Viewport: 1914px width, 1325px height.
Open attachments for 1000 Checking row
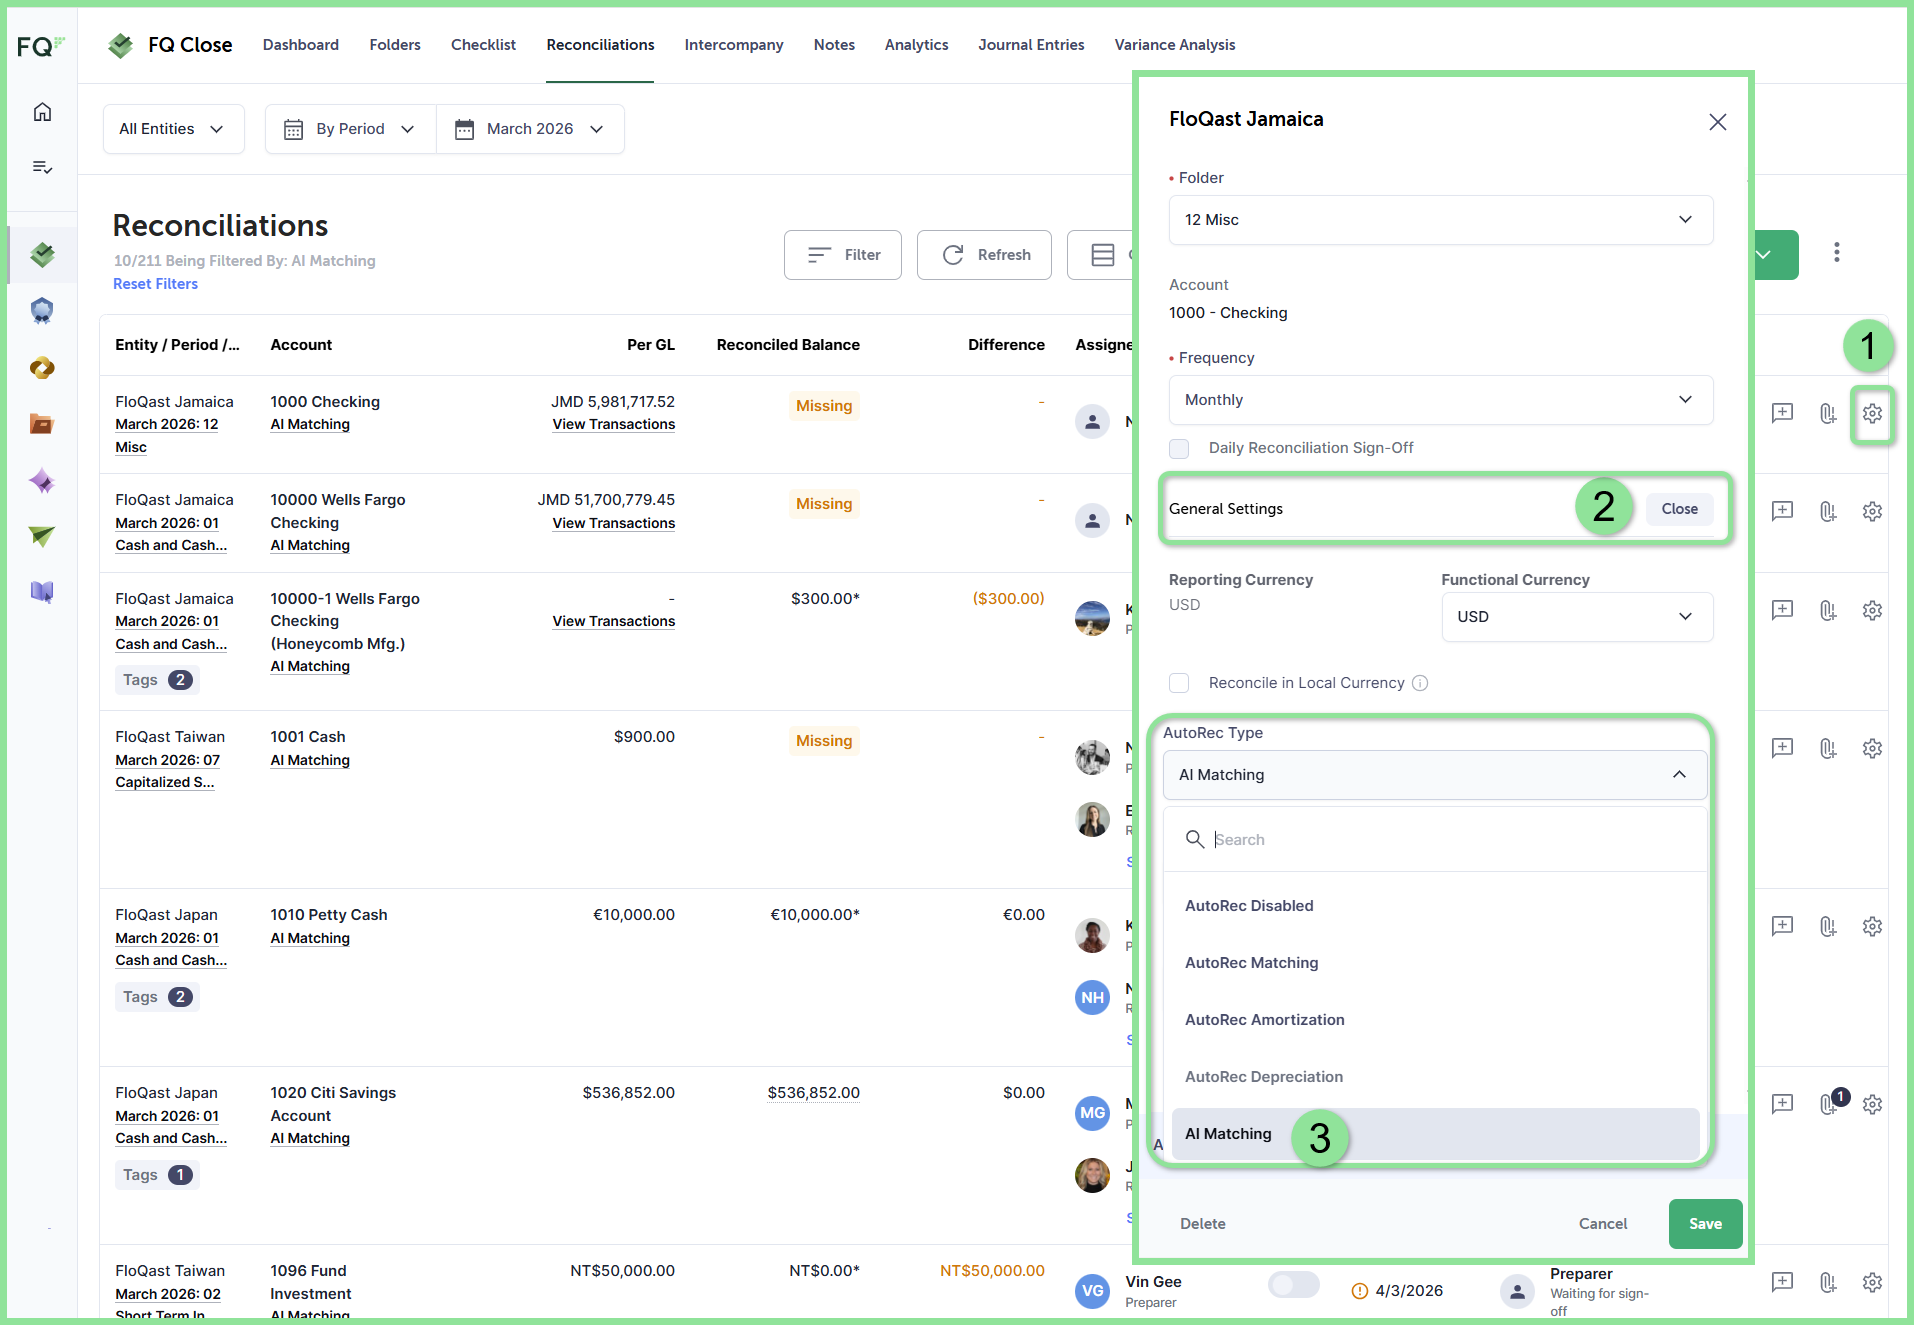pyautogui.click(x=1828, y=413)
